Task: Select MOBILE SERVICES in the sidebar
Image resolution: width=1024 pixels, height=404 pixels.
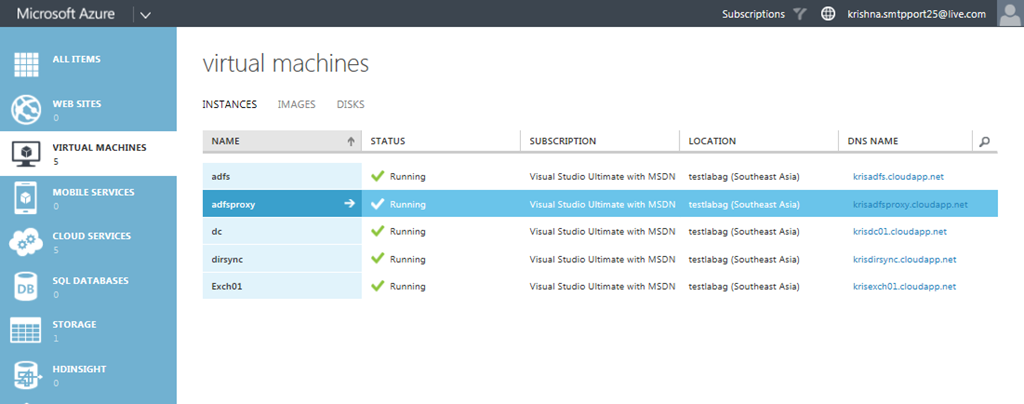Action: pos(93,193)
